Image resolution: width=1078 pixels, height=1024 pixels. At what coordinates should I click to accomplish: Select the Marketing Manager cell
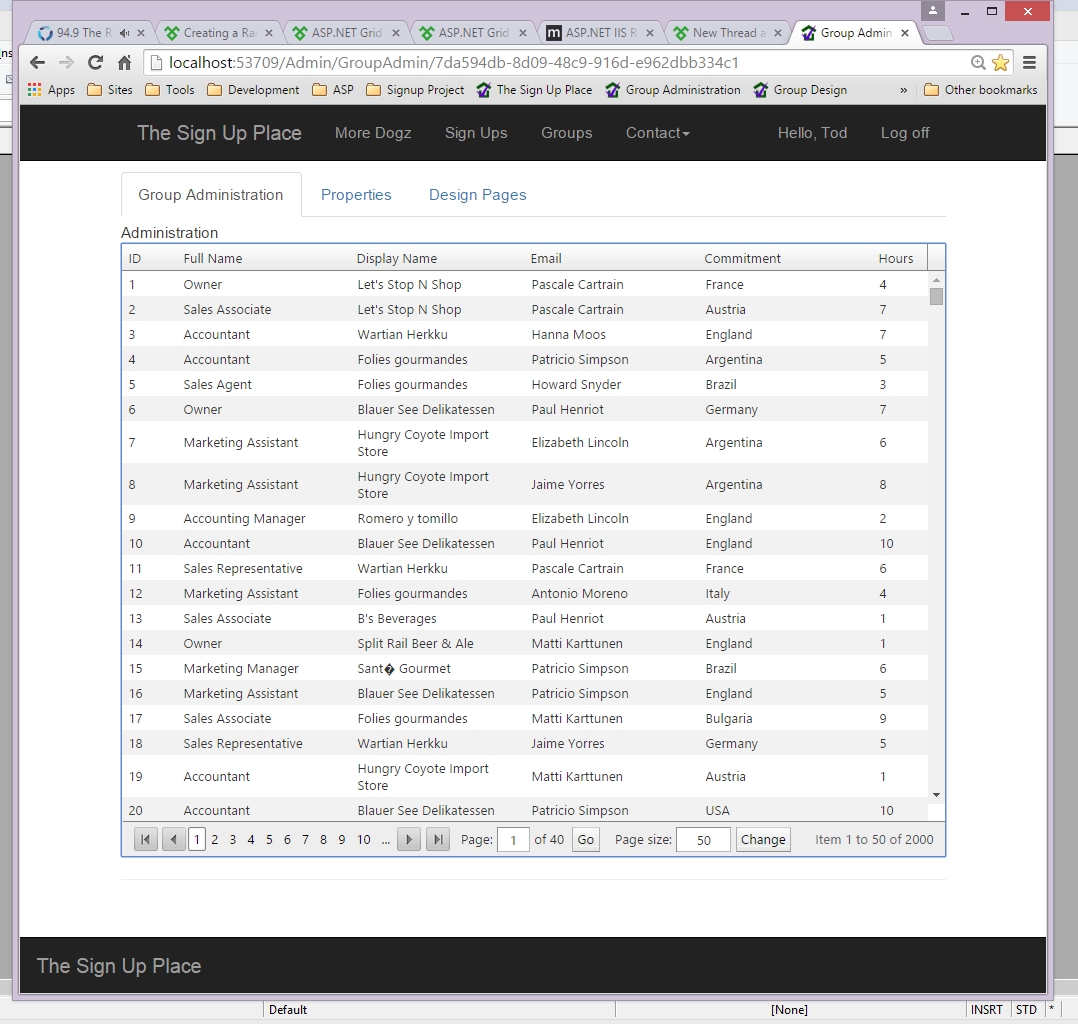241,668
